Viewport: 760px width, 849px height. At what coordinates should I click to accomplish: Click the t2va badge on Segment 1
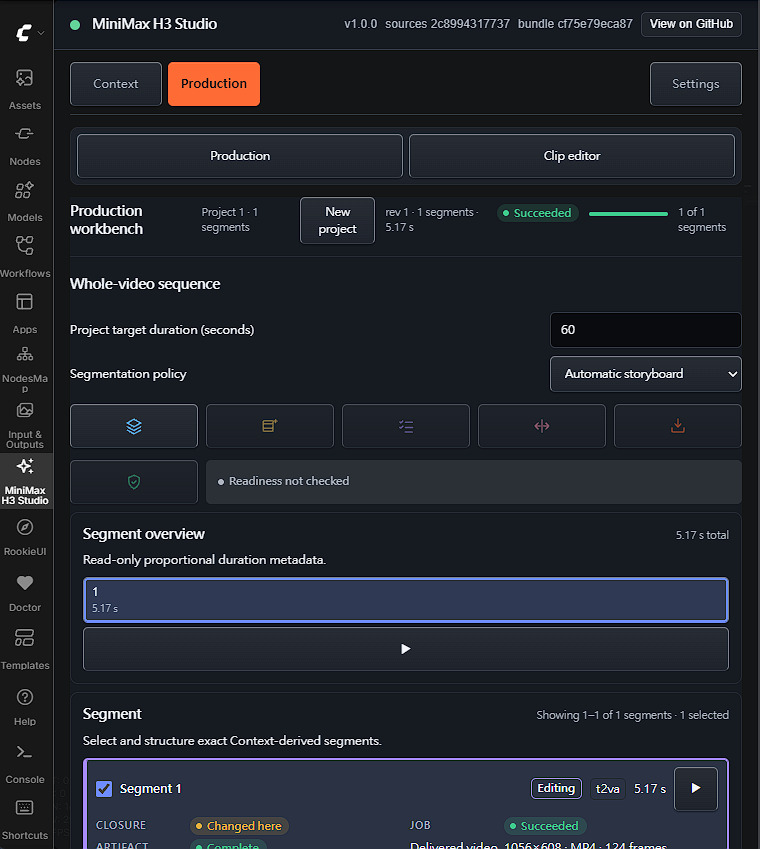click(607, 789)
